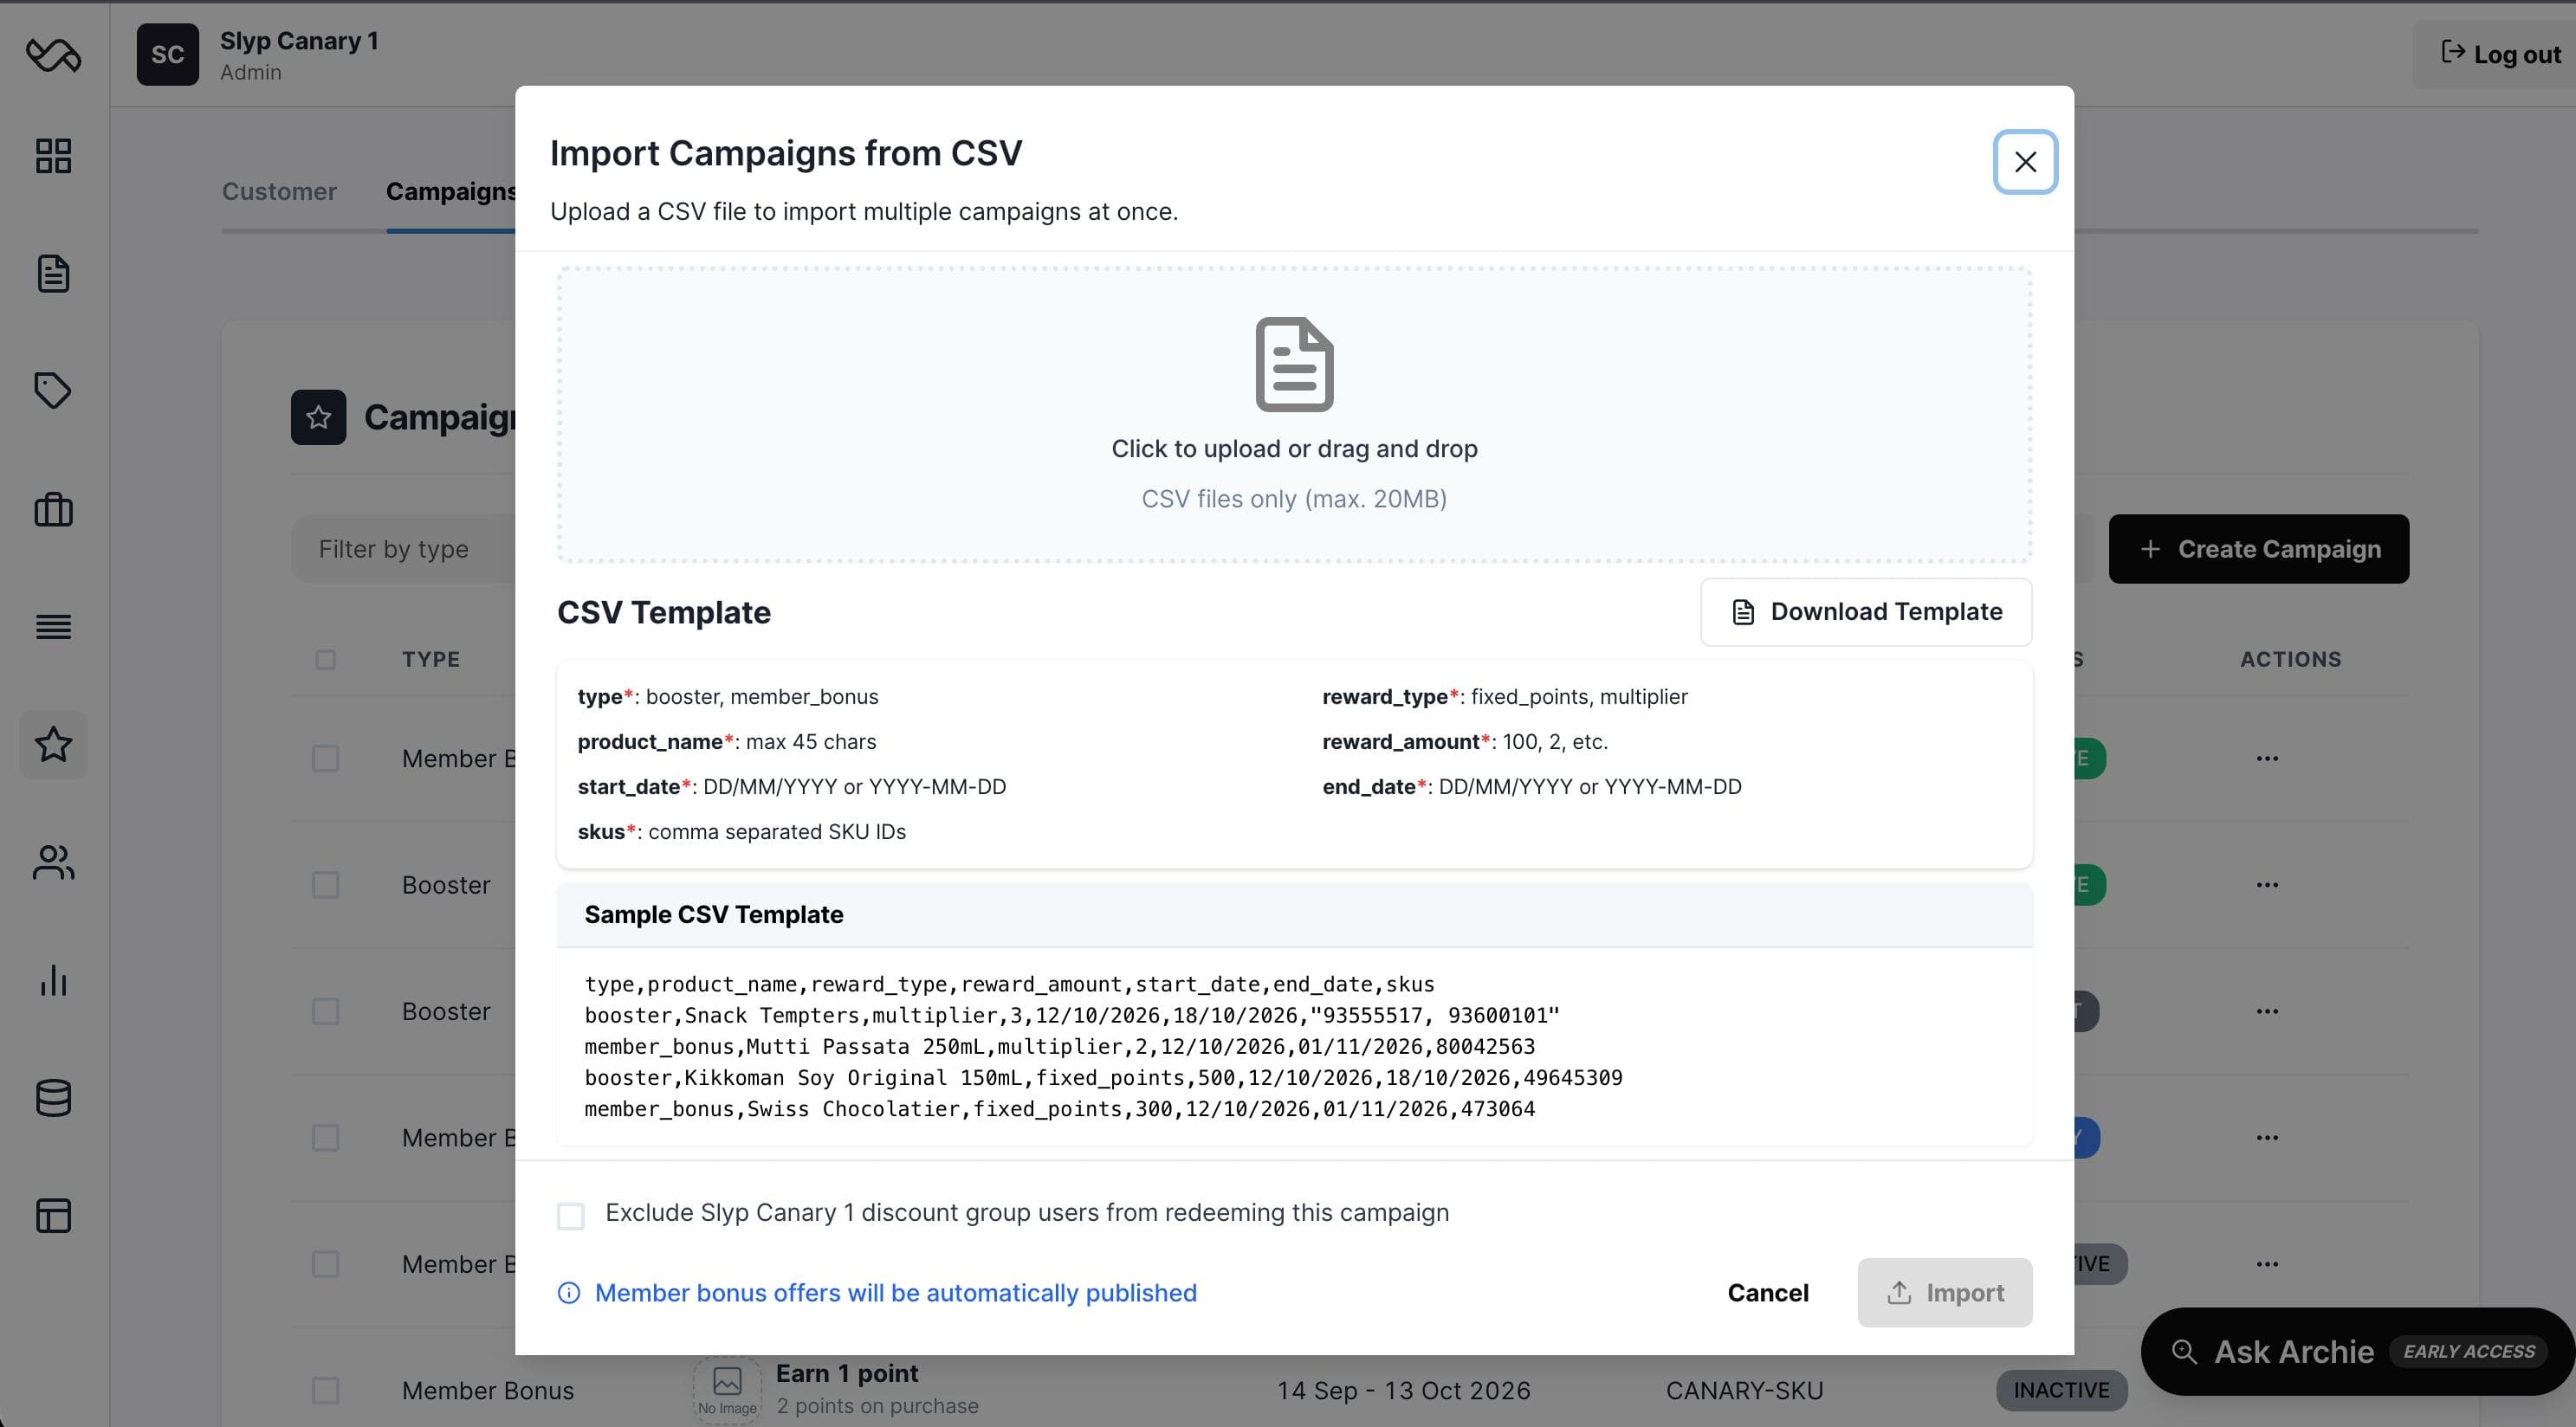Open the document page icon in sidebar

53,274
